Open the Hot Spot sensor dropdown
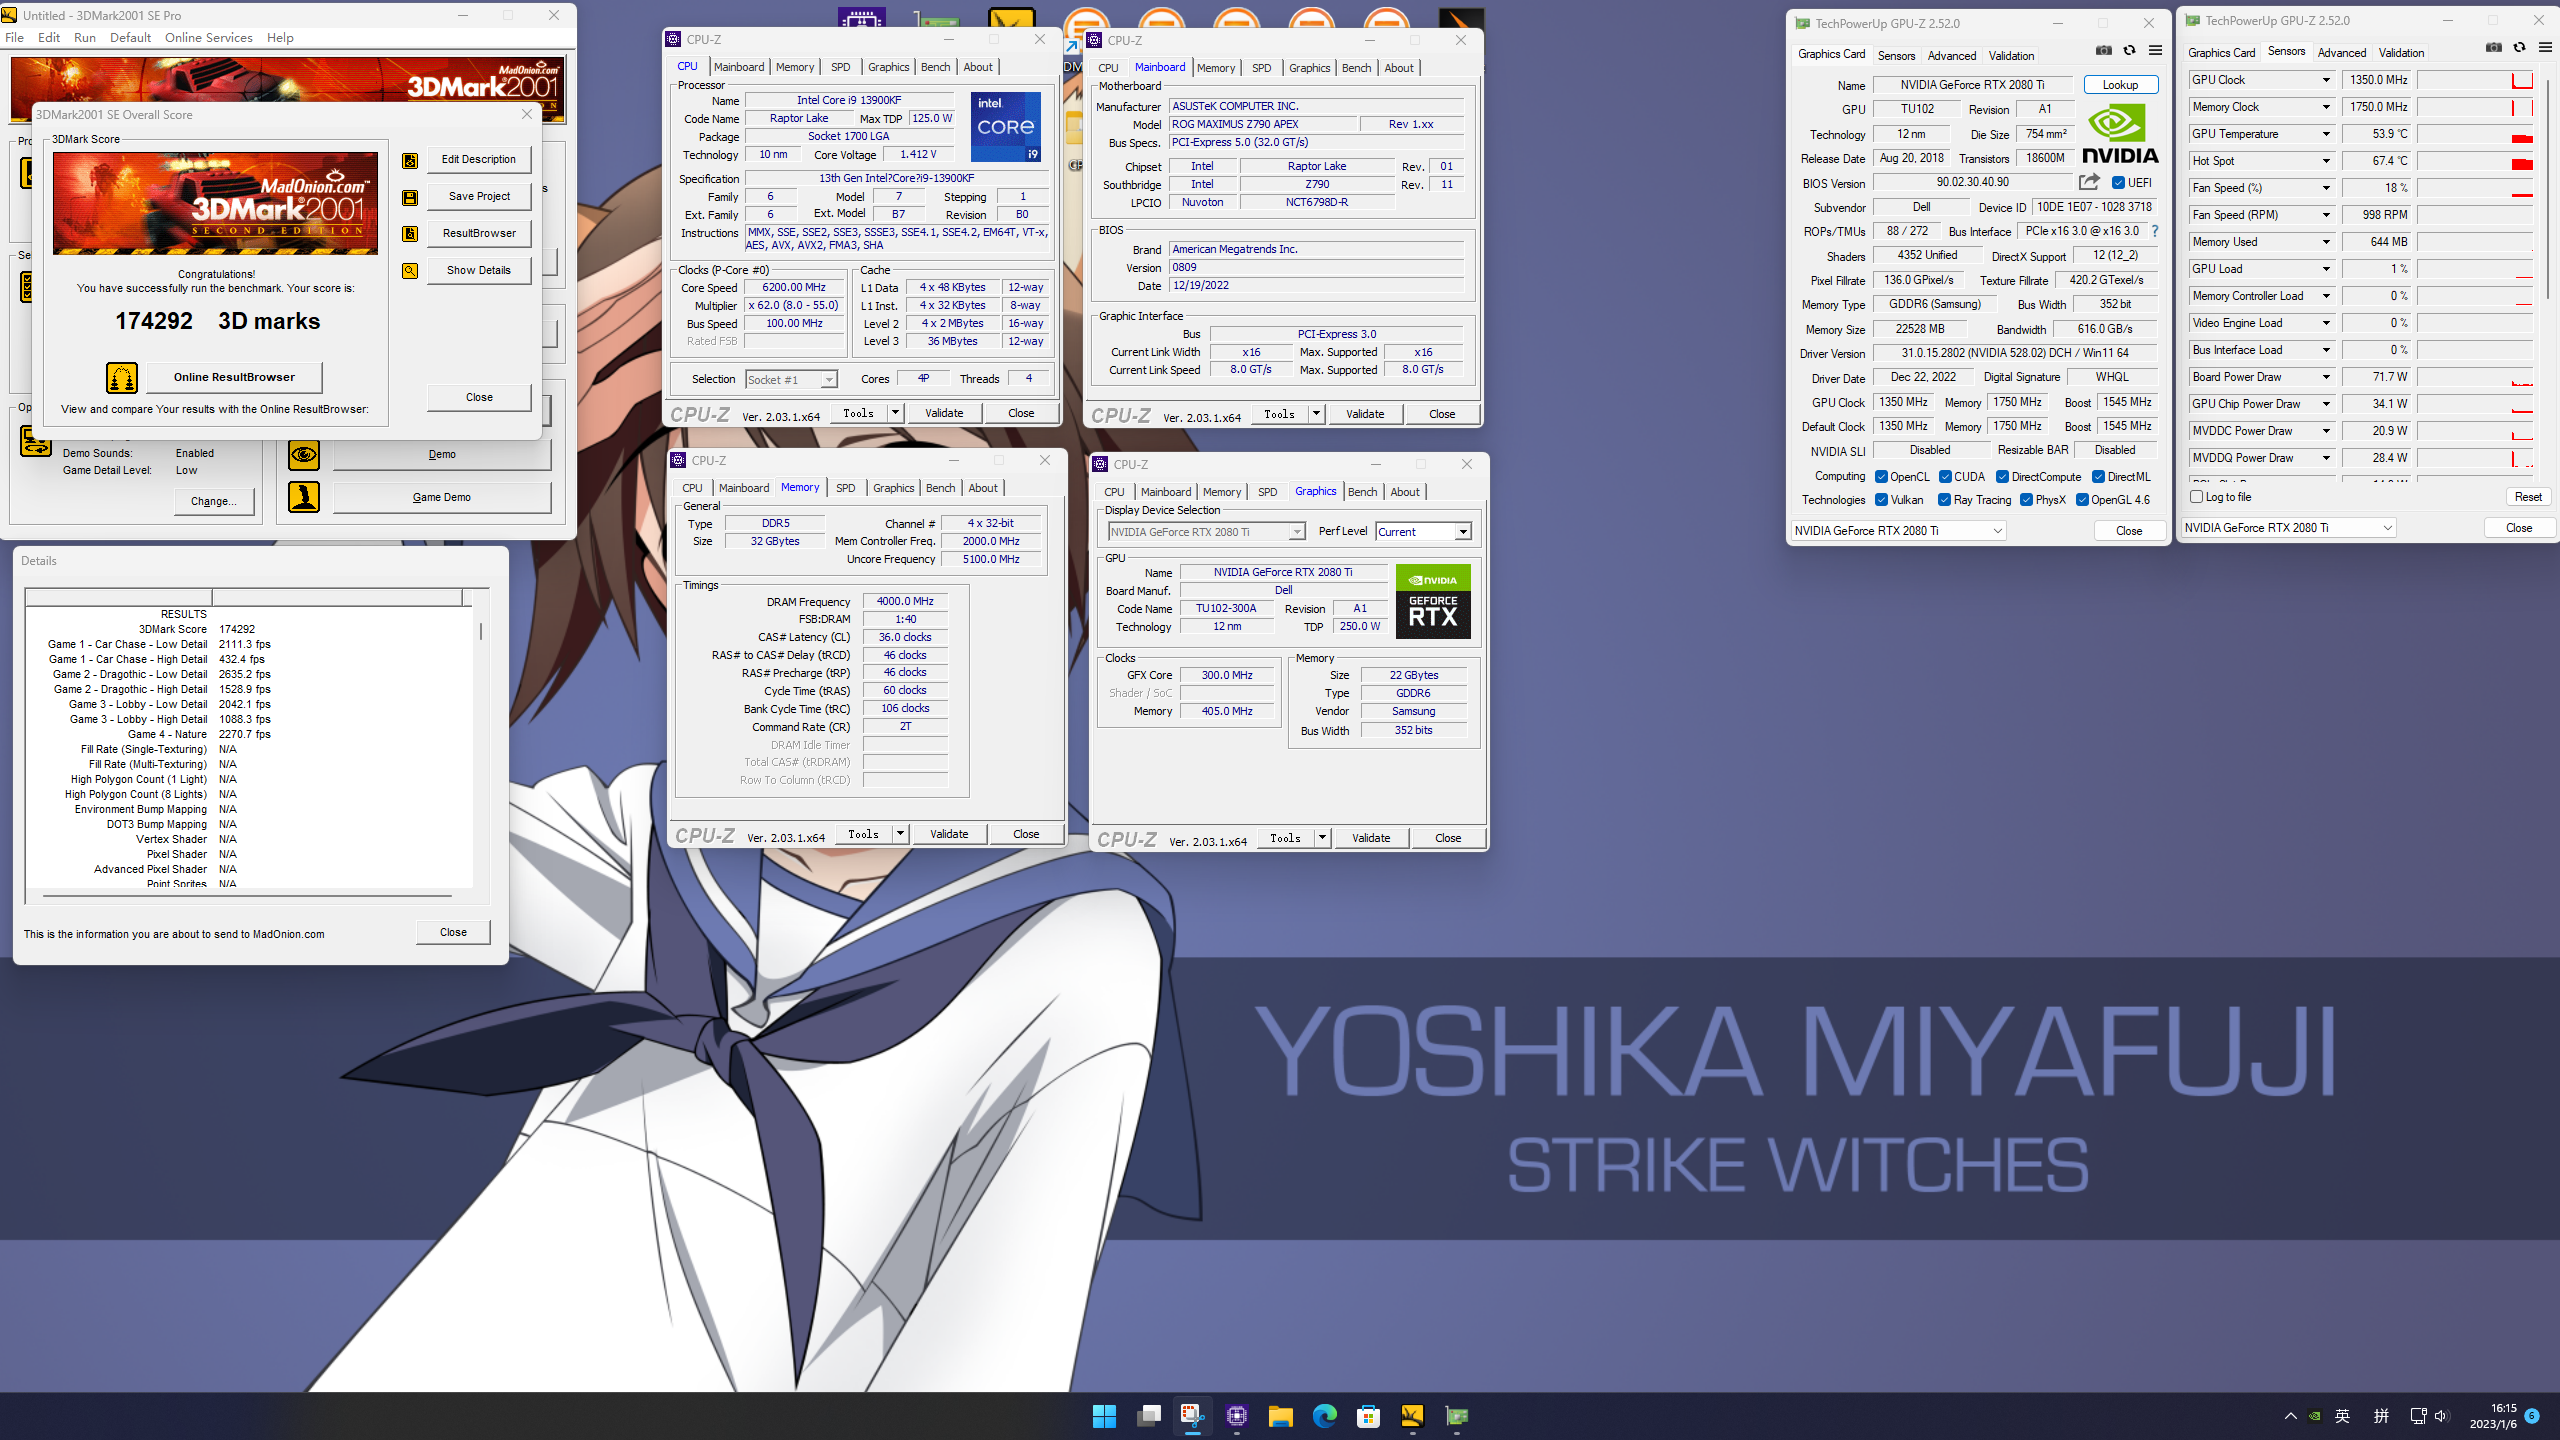Image resolution: width=2560 pixels, height=1440 pixels. (x=2326, y=161)
